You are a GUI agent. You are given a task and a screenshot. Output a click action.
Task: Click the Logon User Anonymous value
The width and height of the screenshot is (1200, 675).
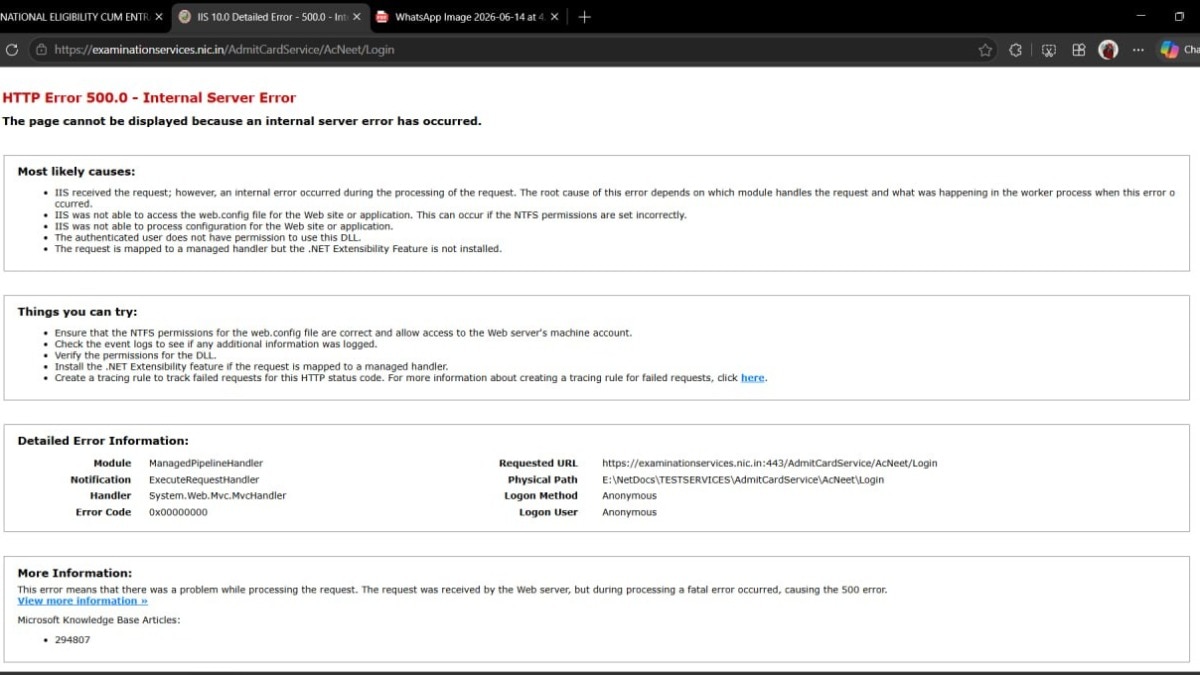629,512
